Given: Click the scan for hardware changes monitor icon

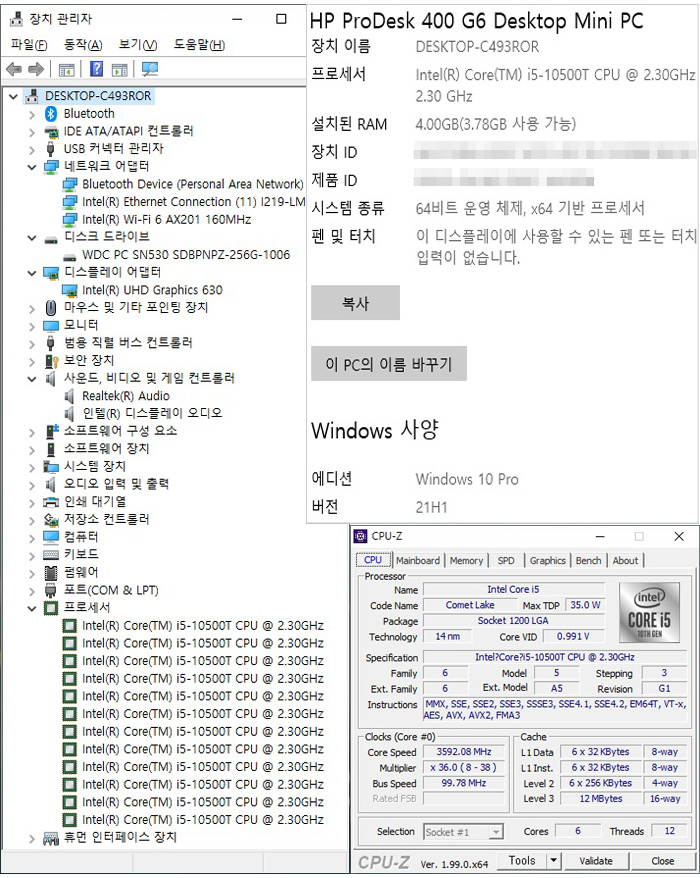Looking at the screenshot, I should (150, 69).
